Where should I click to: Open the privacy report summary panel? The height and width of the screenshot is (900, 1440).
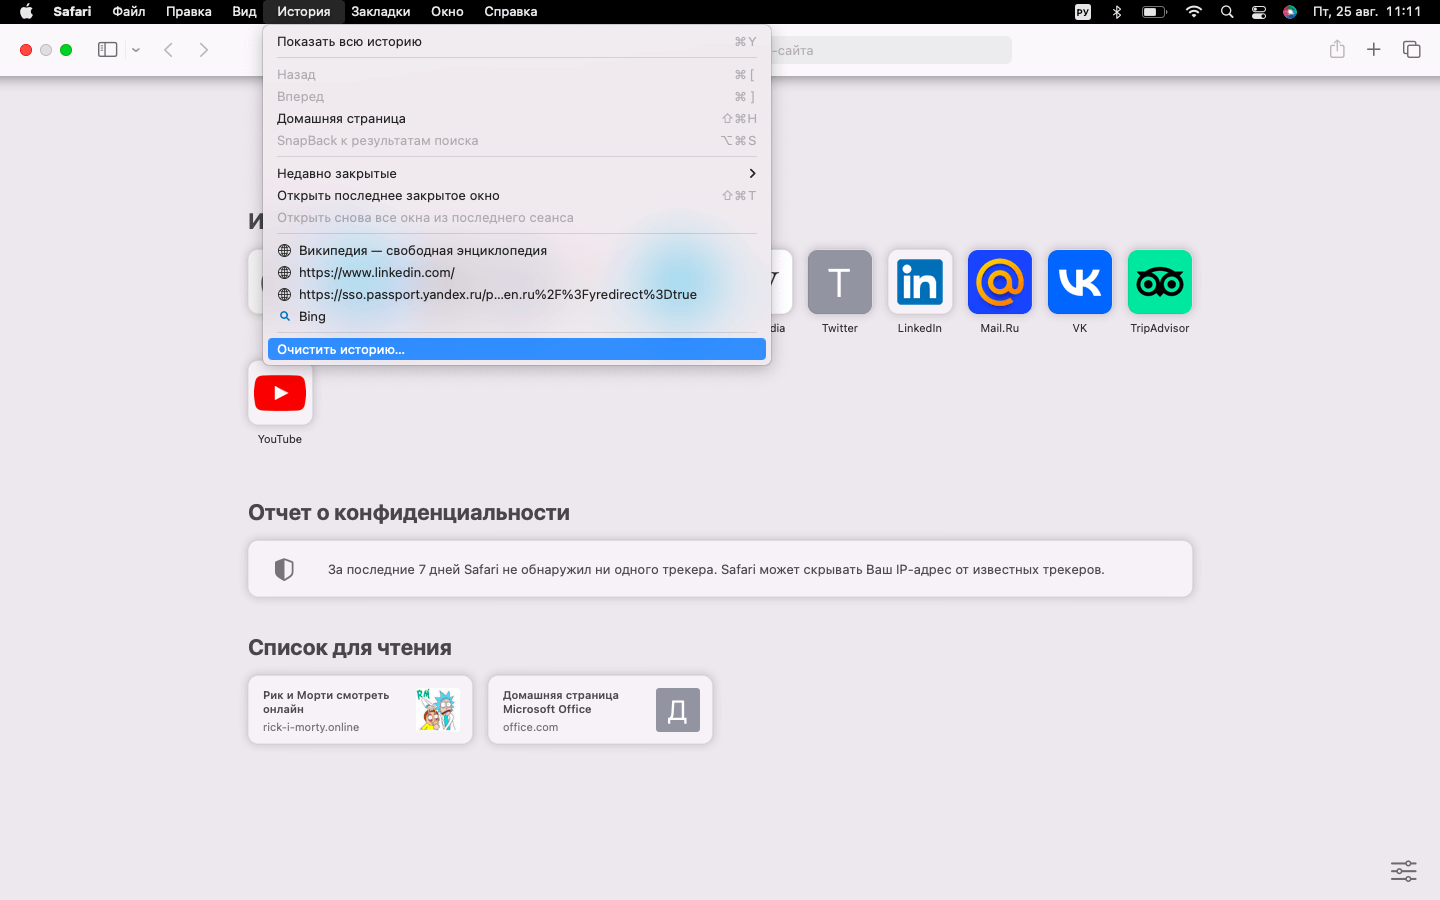(720, 569)
